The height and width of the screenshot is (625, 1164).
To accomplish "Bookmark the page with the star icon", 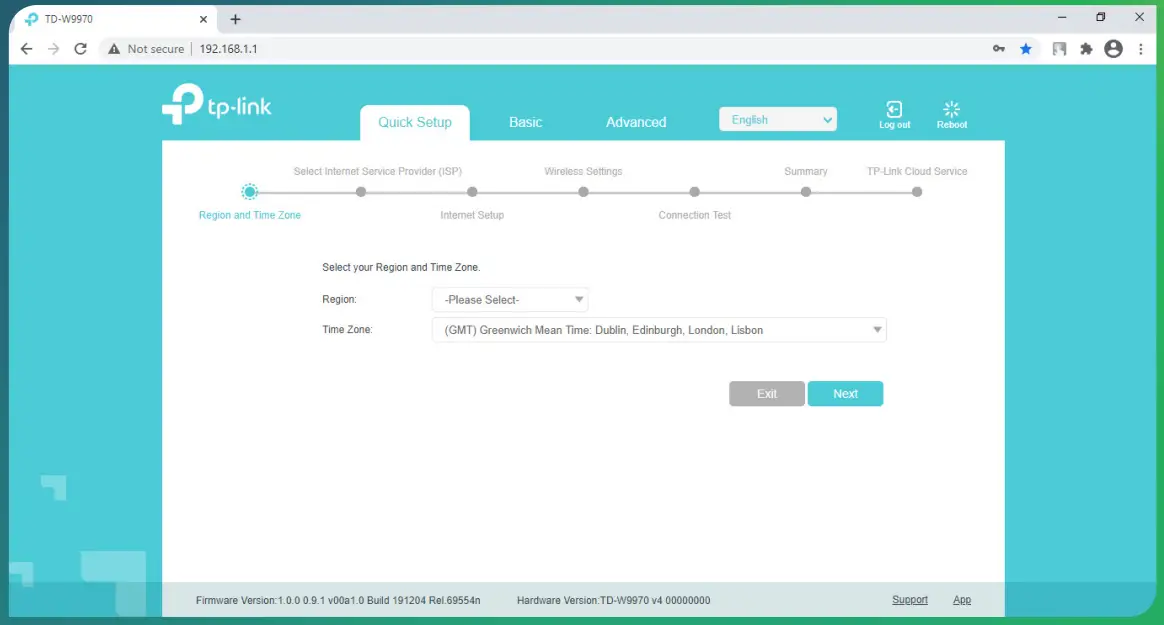I will 1026,48.
